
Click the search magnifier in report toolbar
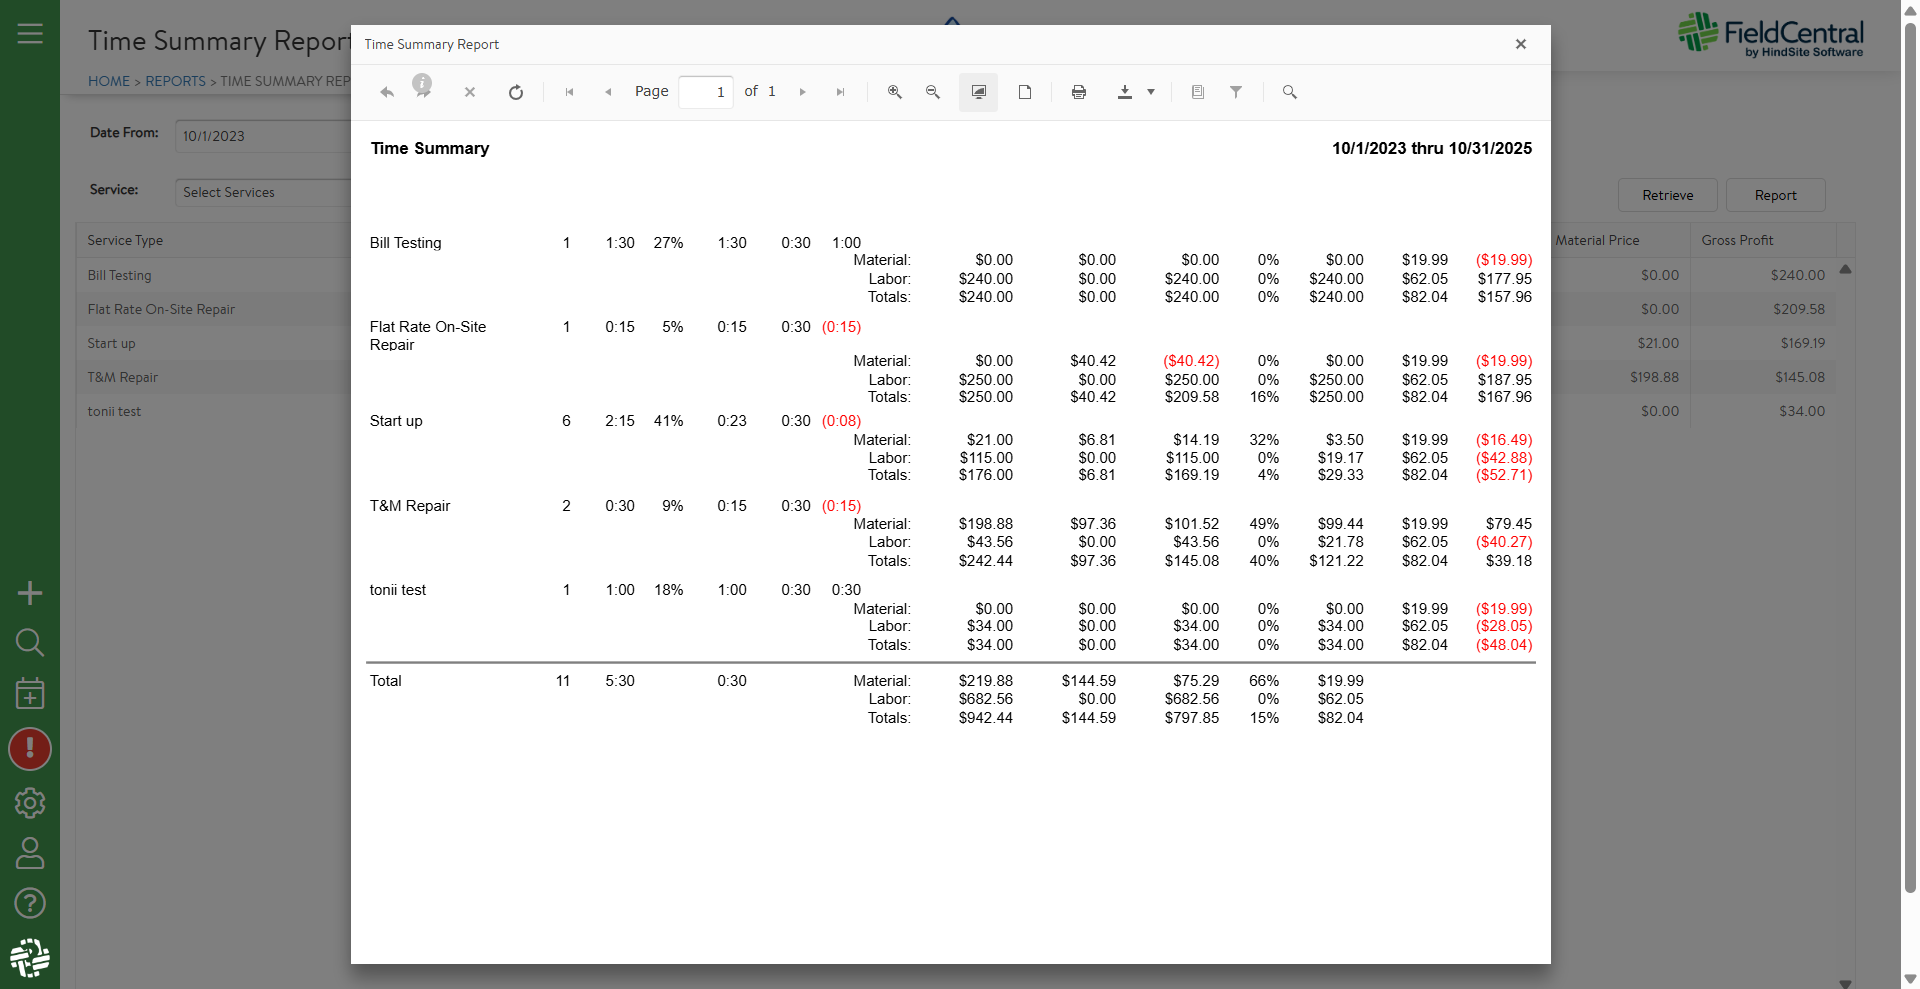tap(1290, 92)
